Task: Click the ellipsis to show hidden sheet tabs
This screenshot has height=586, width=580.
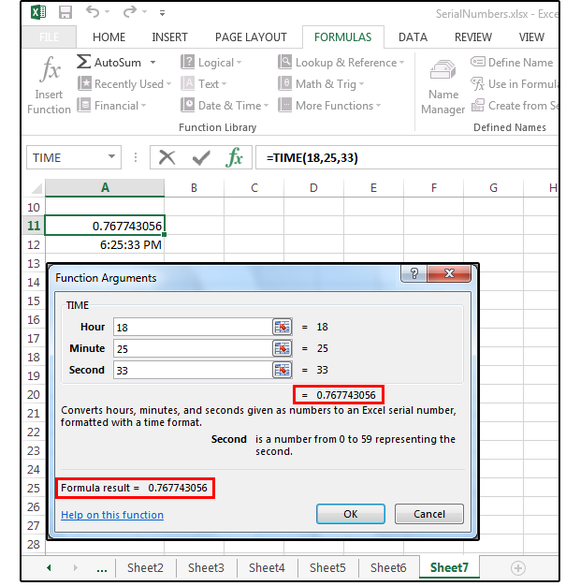Action: (x=102, y=569)
